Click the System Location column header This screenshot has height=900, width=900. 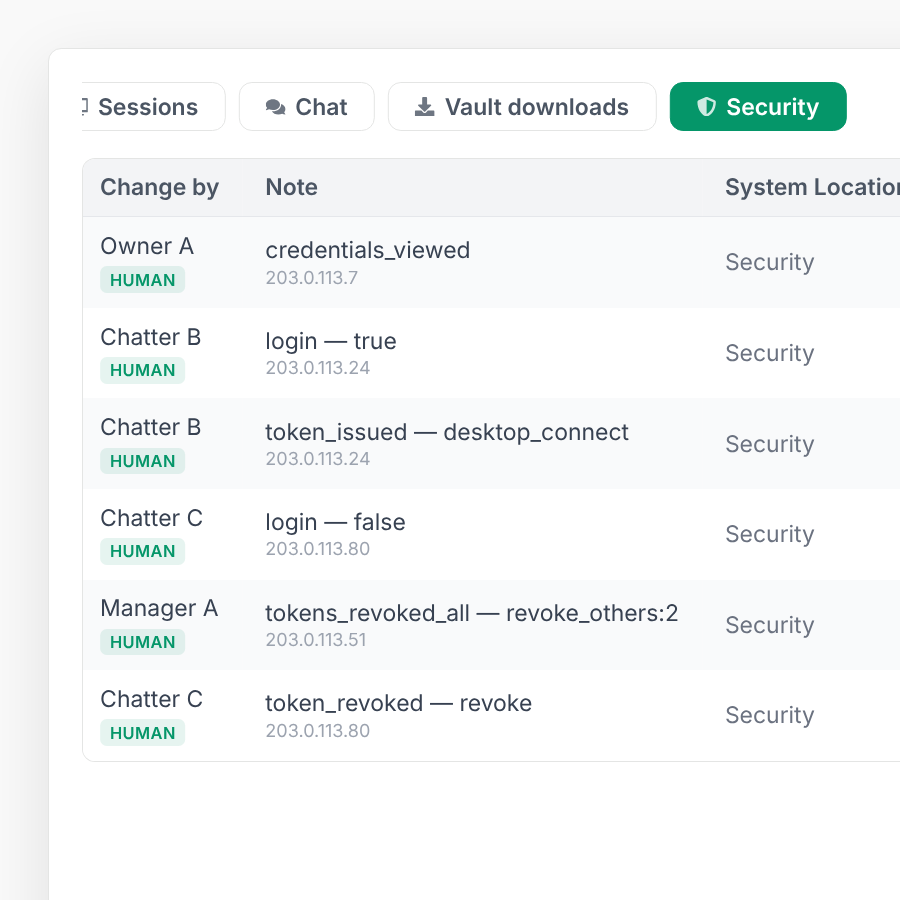point(812,187)
